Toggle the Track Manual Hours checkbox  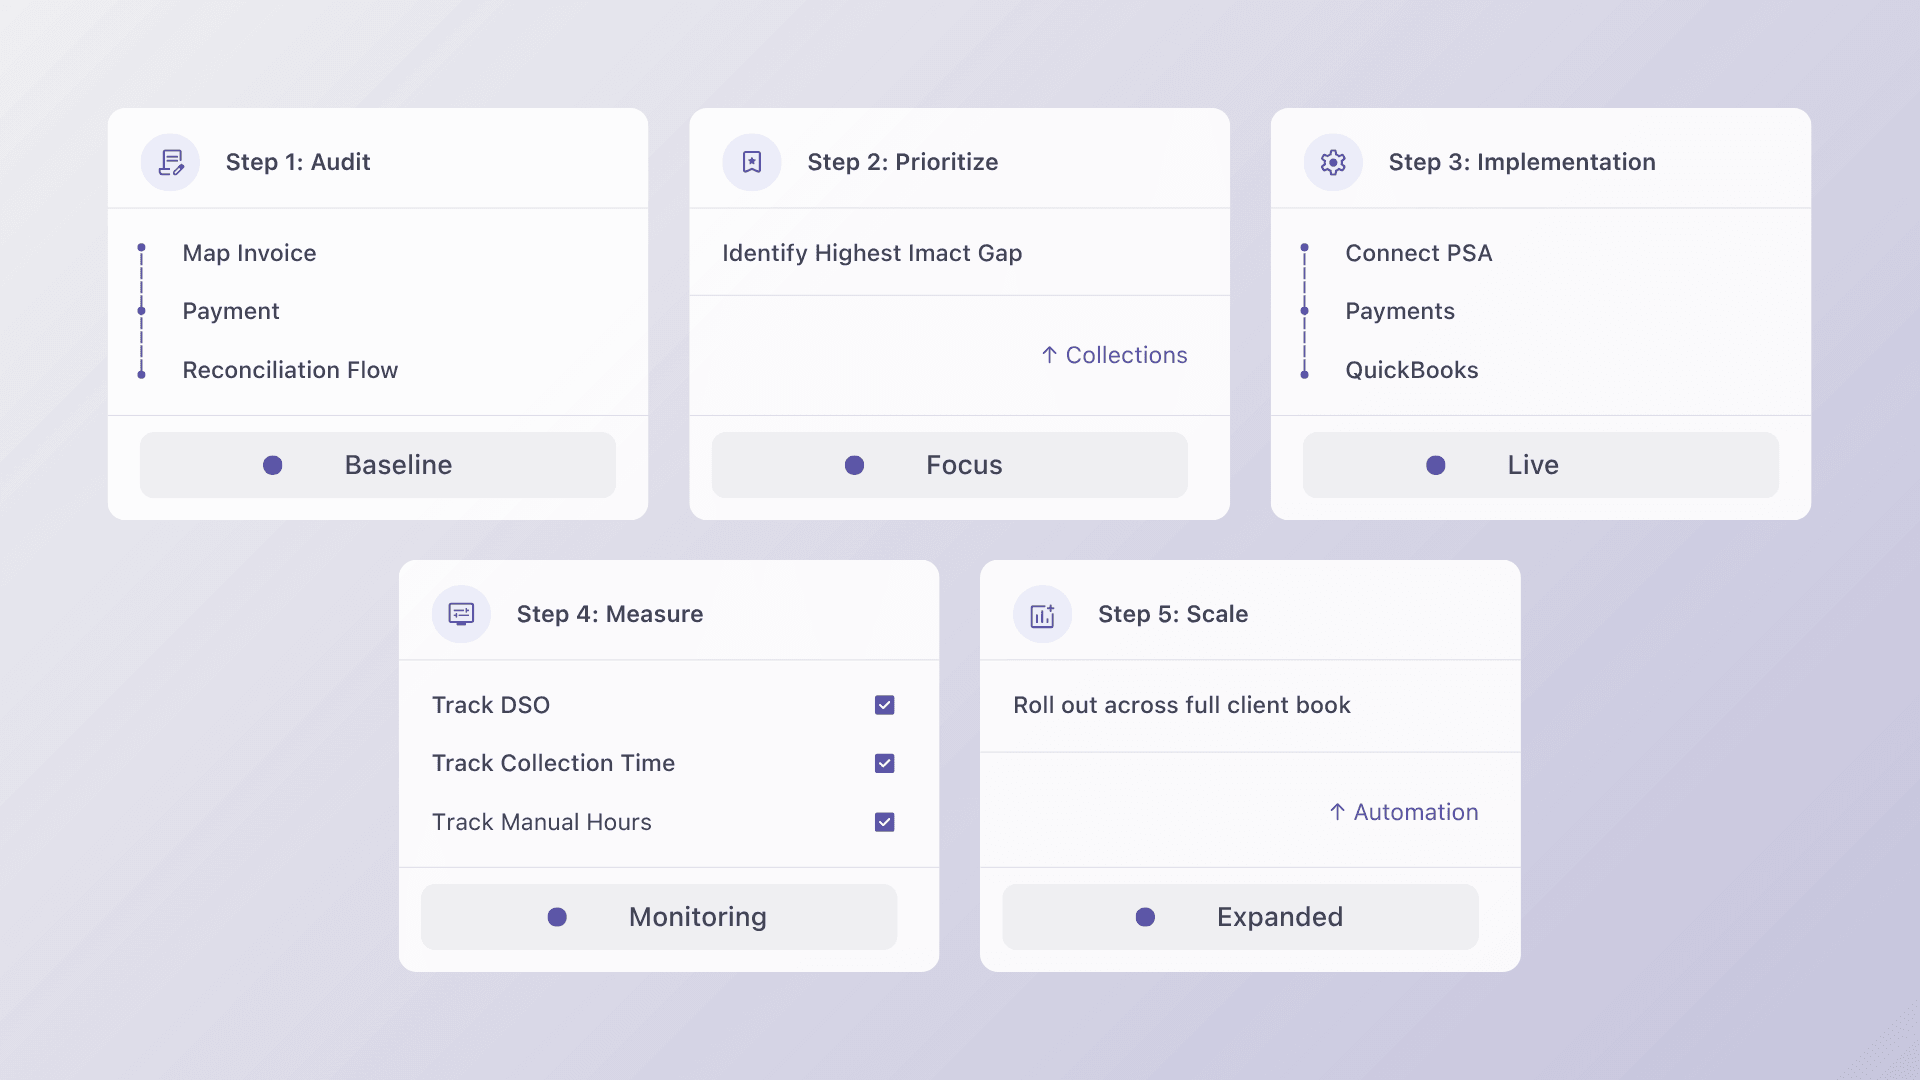tap(884, 822)
